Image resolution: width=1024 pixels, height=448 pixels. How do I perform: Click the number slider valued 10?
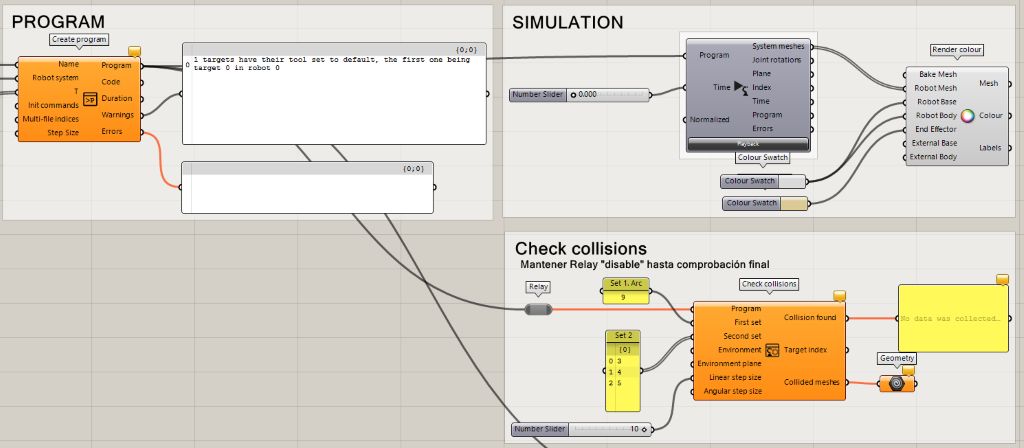coord(581,429)
